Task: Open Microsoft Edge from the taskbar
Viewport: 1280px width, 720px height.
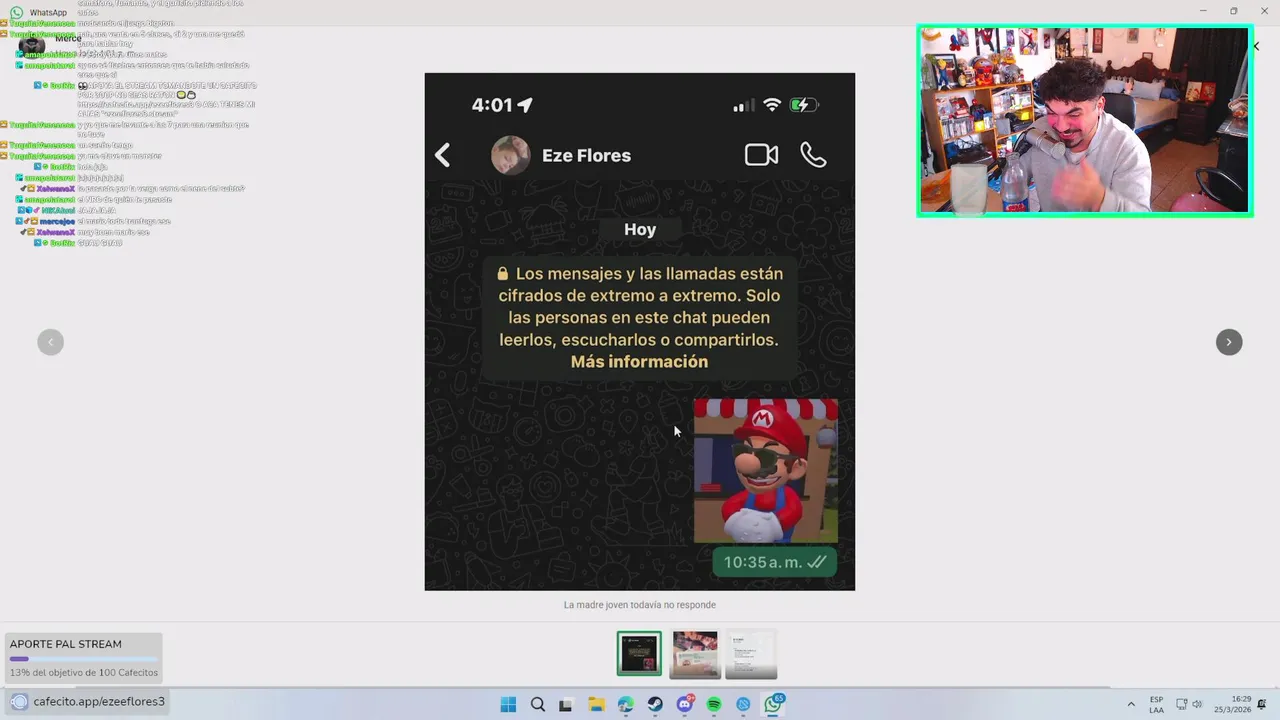Action: pos(626,704)
